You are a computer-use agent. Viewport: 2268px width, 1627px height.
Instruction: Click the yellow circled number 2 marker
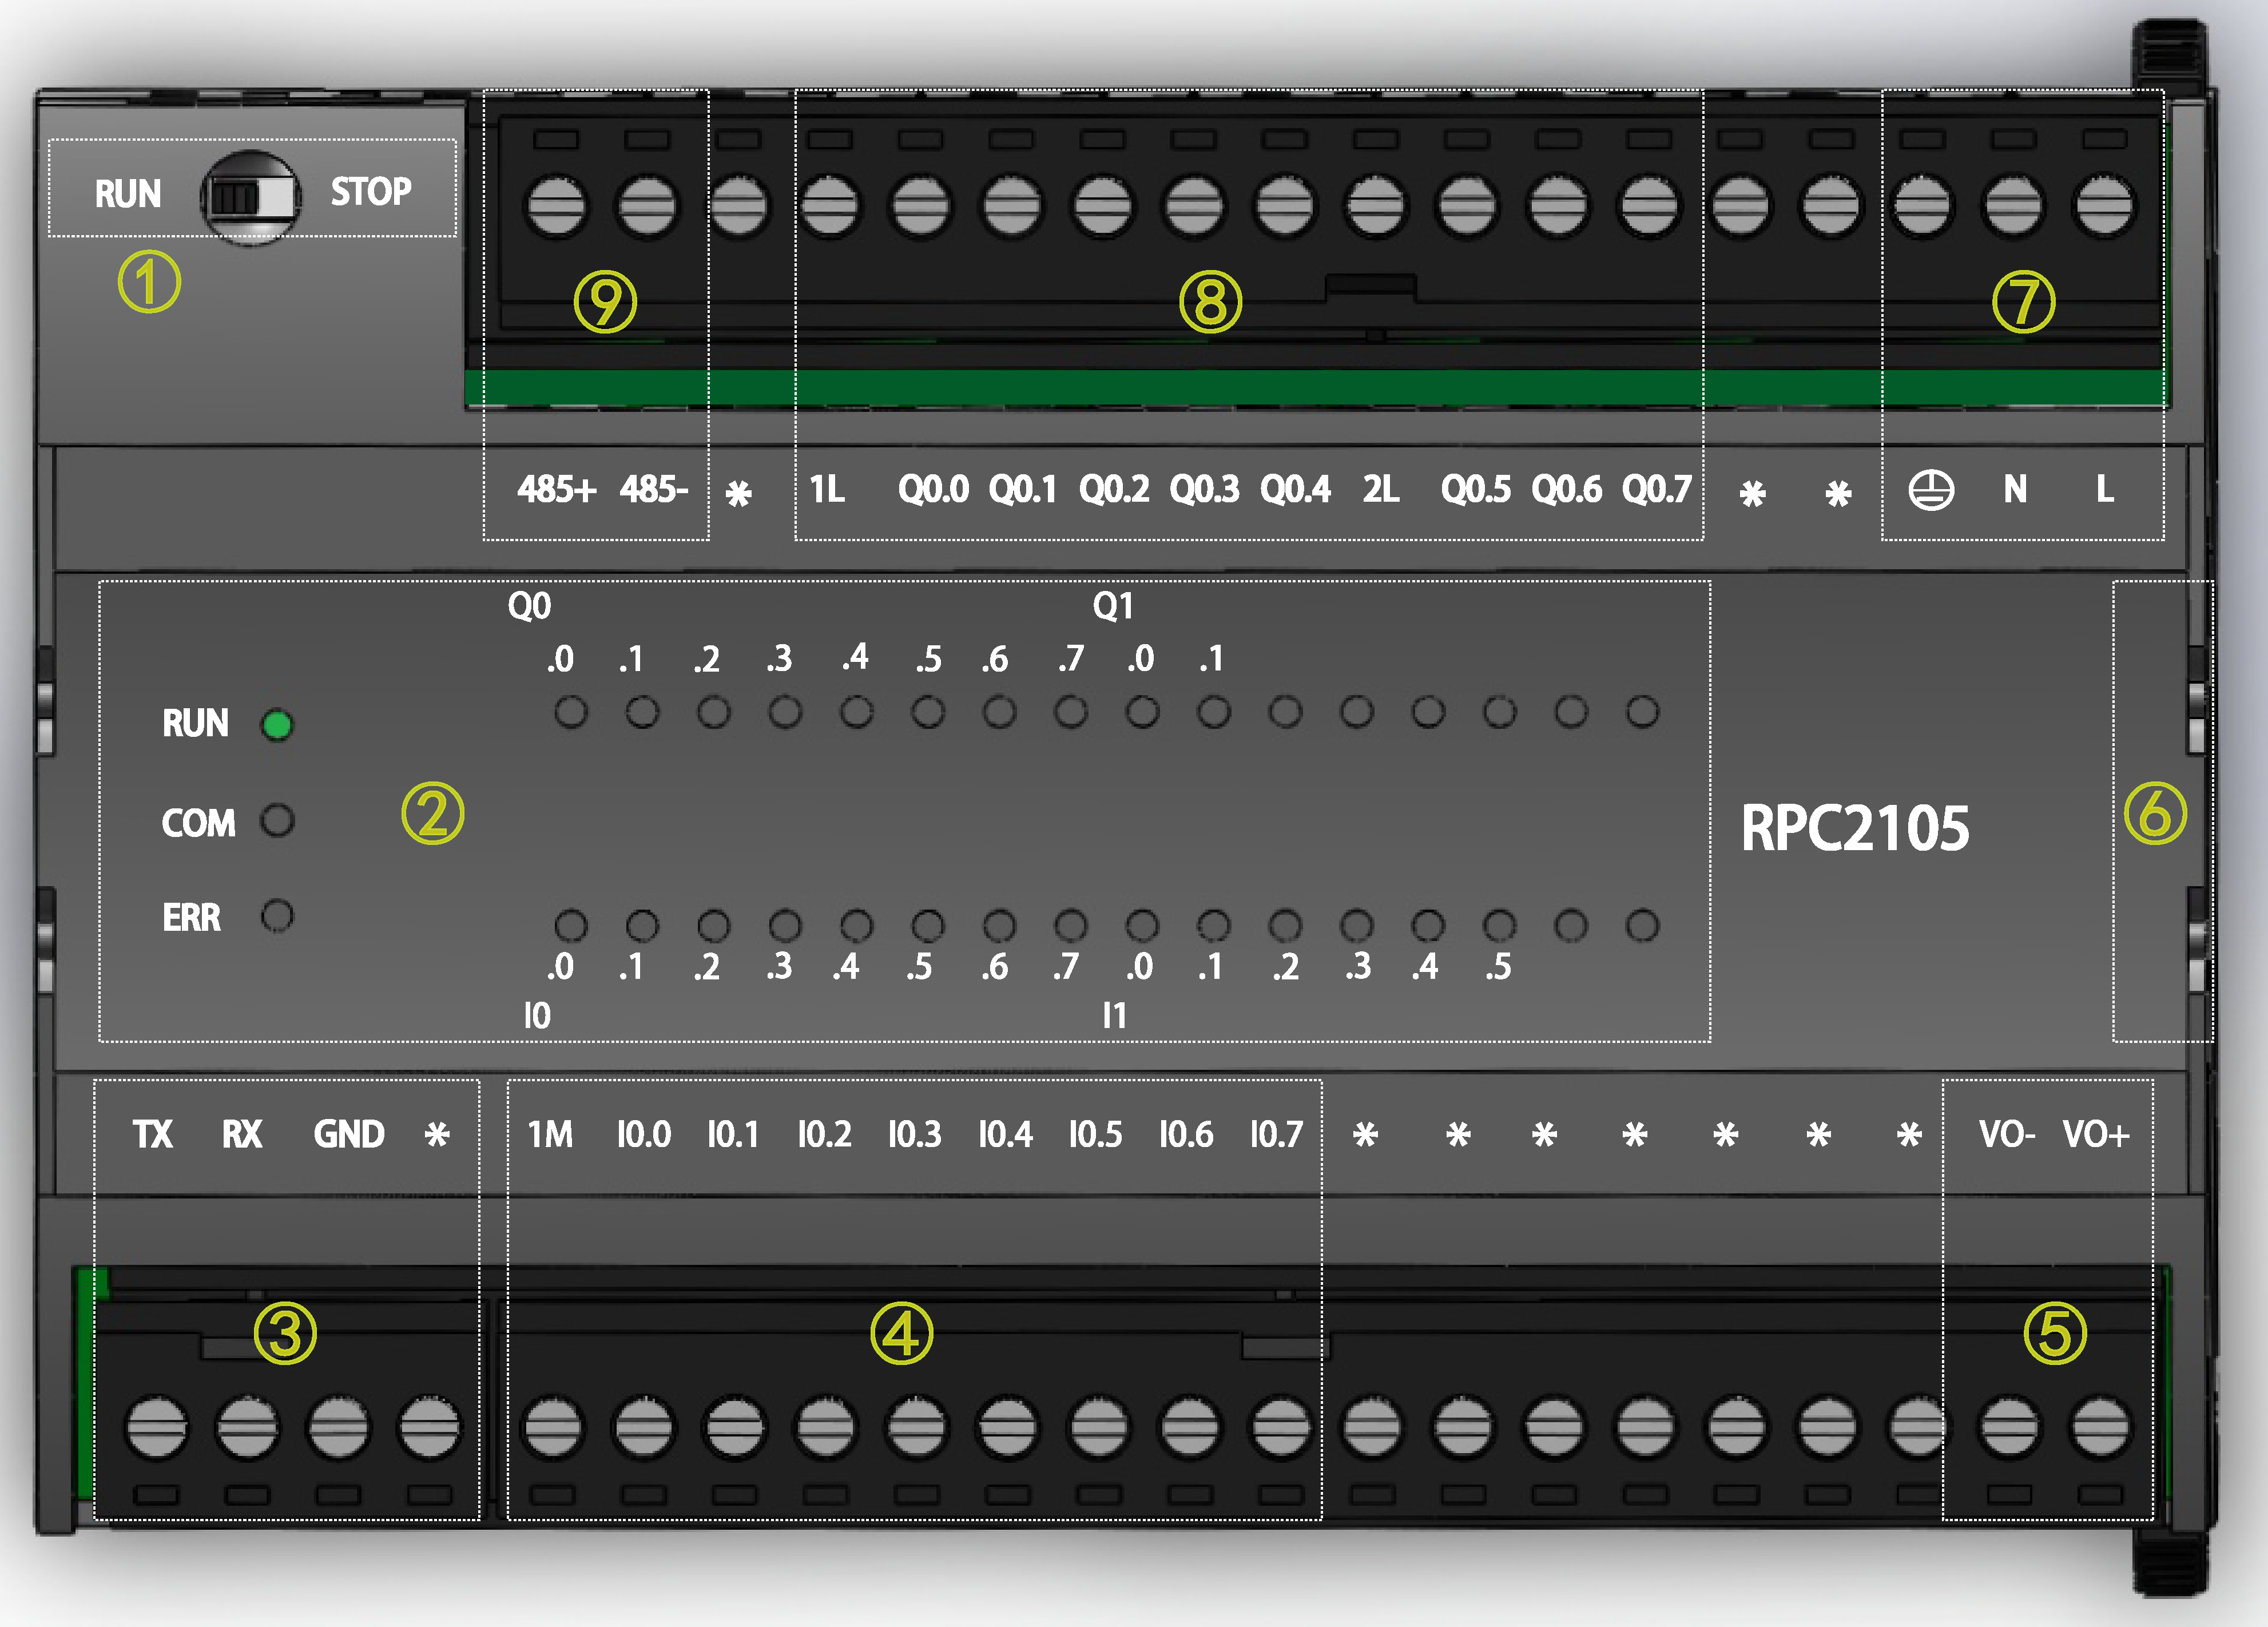point(432,813)
